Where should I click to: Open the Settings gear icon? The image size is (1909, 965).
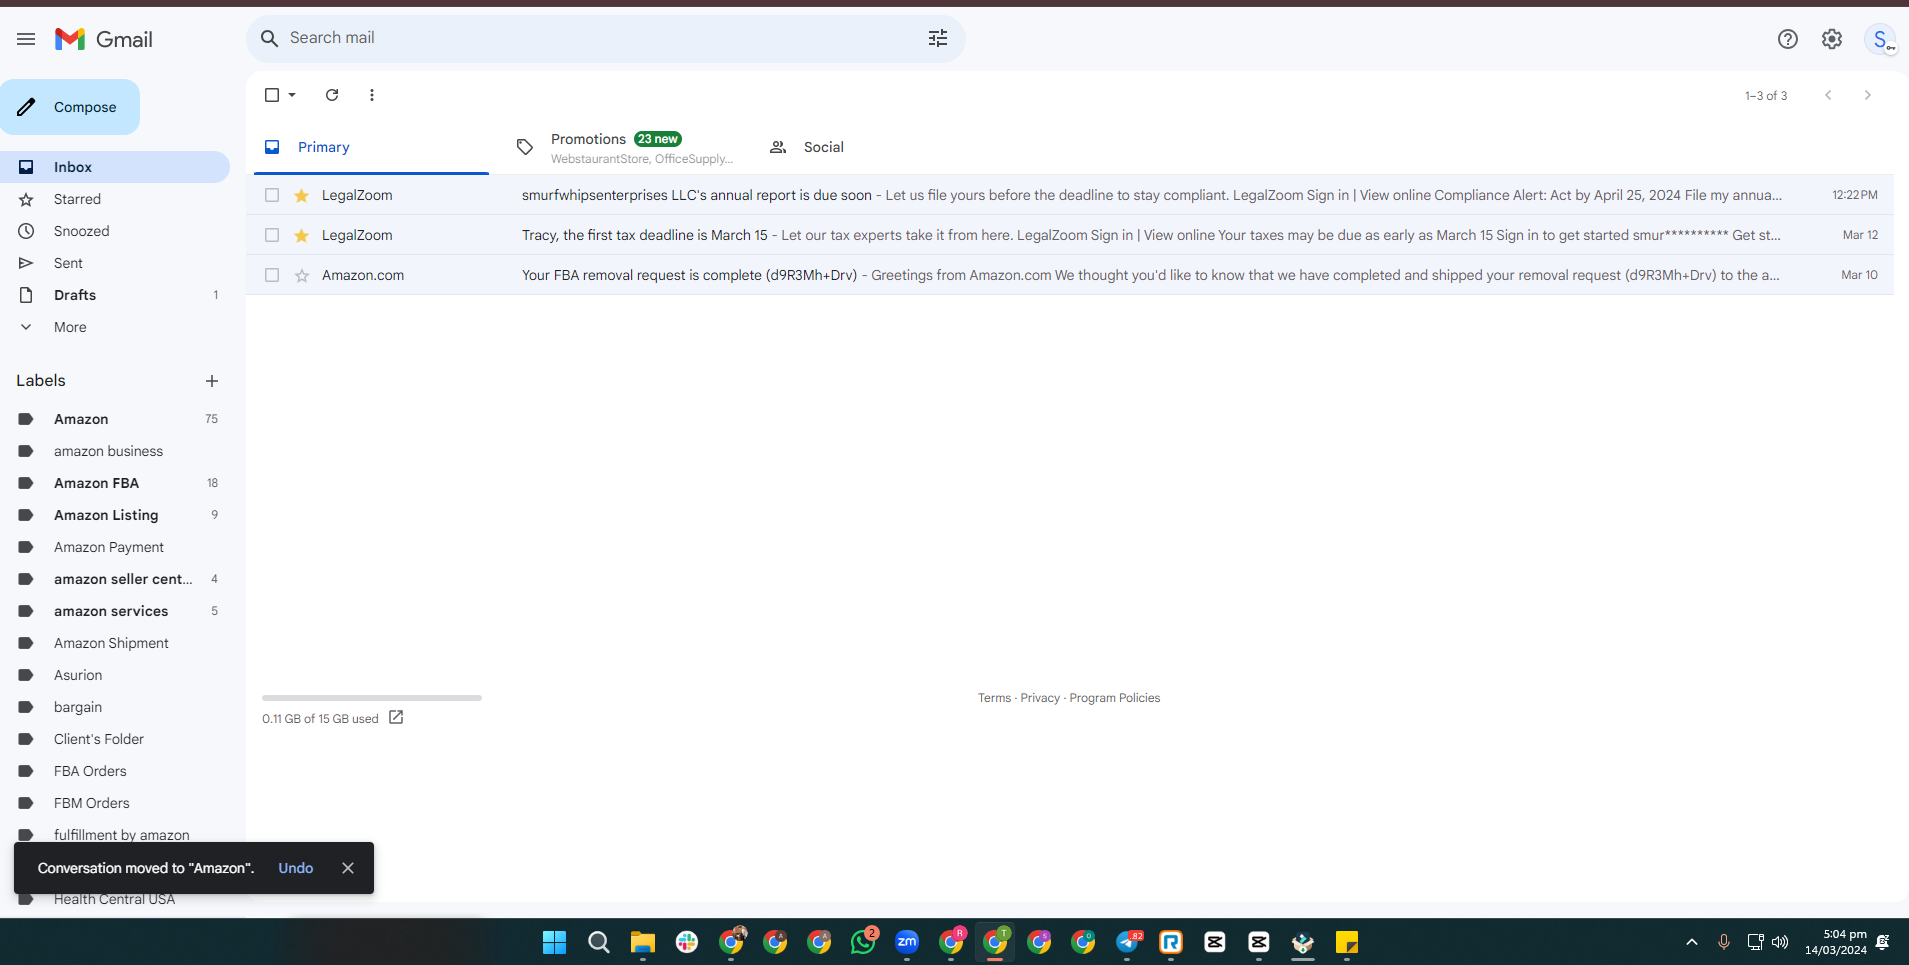[1832, 39]
